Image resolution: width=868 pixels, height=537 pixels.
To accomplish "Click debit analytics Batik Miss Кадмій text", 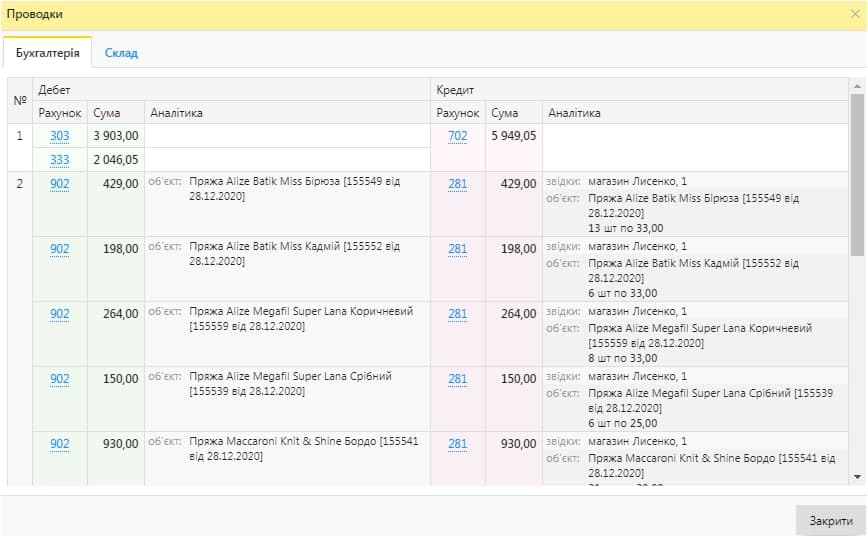I will click(x=294, y=254).
